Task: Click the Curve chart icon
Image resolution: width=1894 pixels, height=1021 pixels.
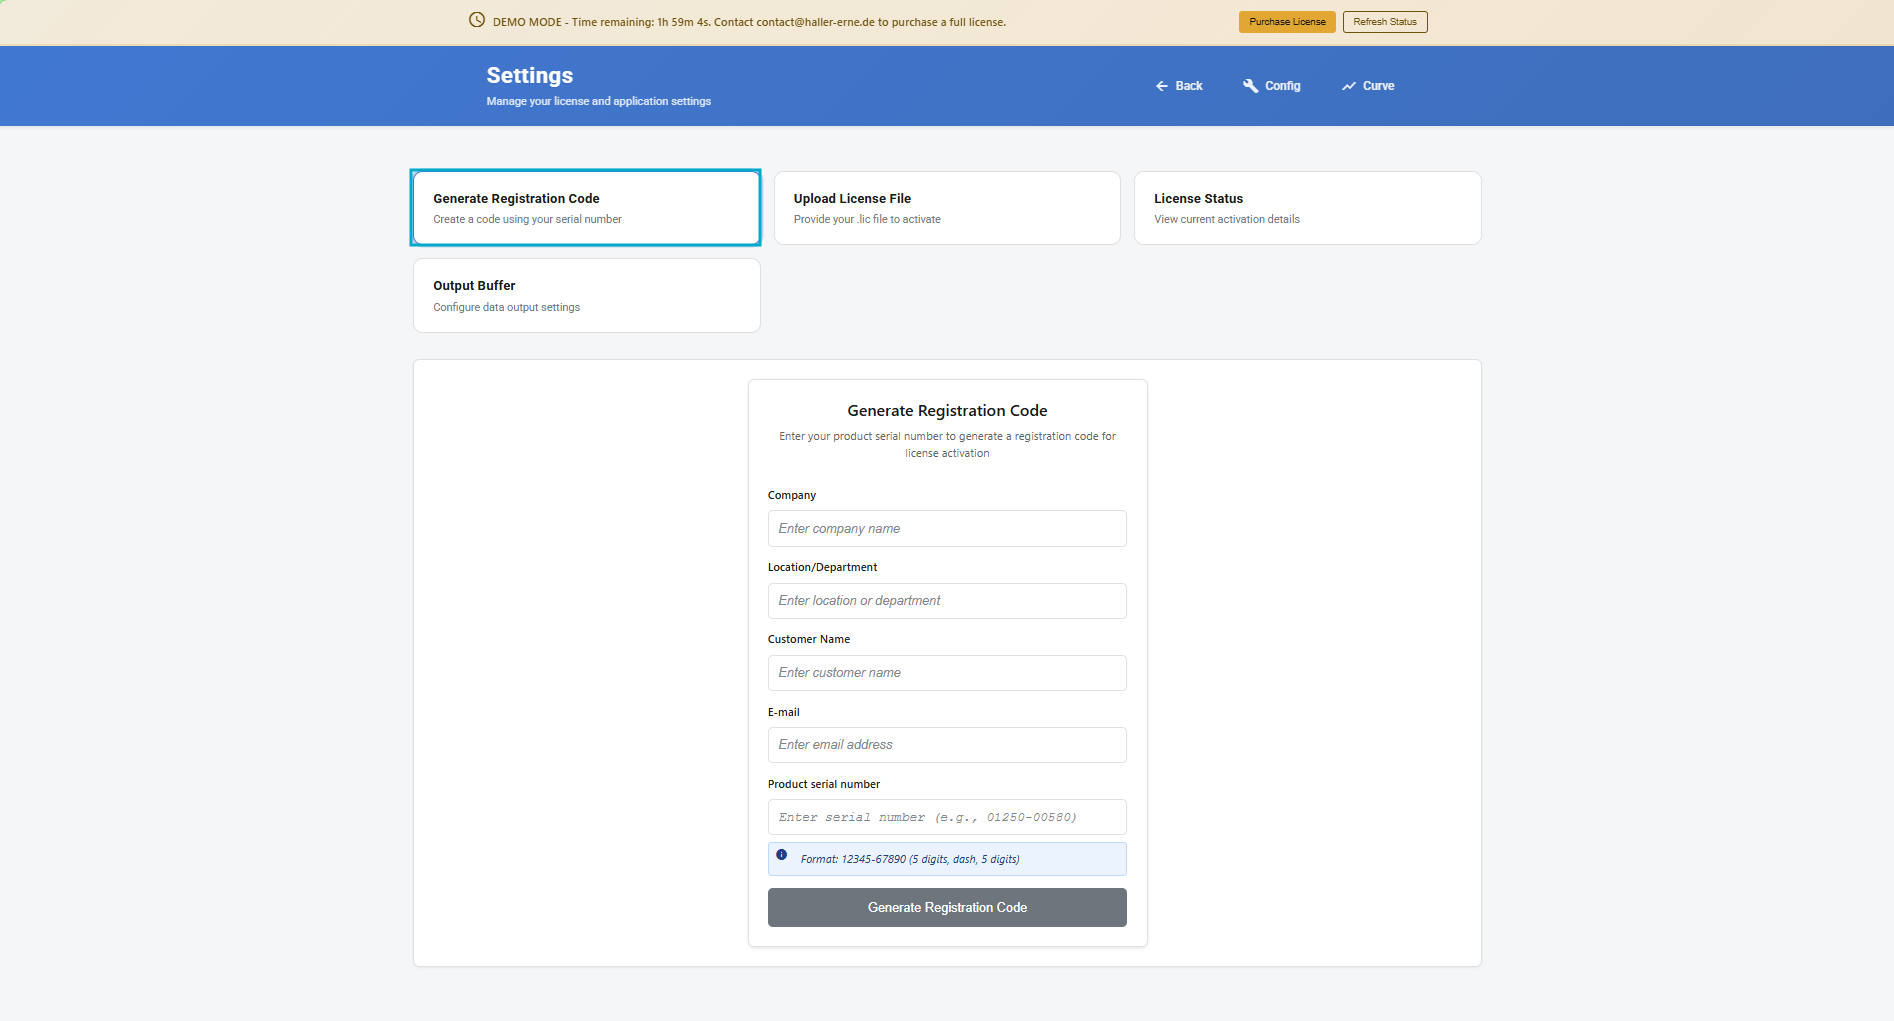Action: [x=1349, y=86]
